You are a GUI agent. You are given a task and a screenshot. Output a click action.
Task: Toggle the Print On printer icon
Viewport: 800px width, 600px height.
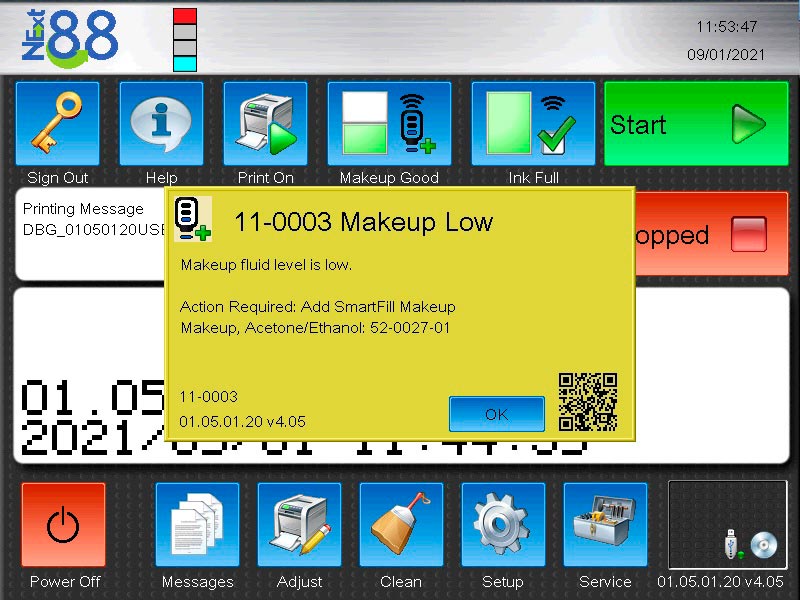pyautogui.click(x=265, y=123)
